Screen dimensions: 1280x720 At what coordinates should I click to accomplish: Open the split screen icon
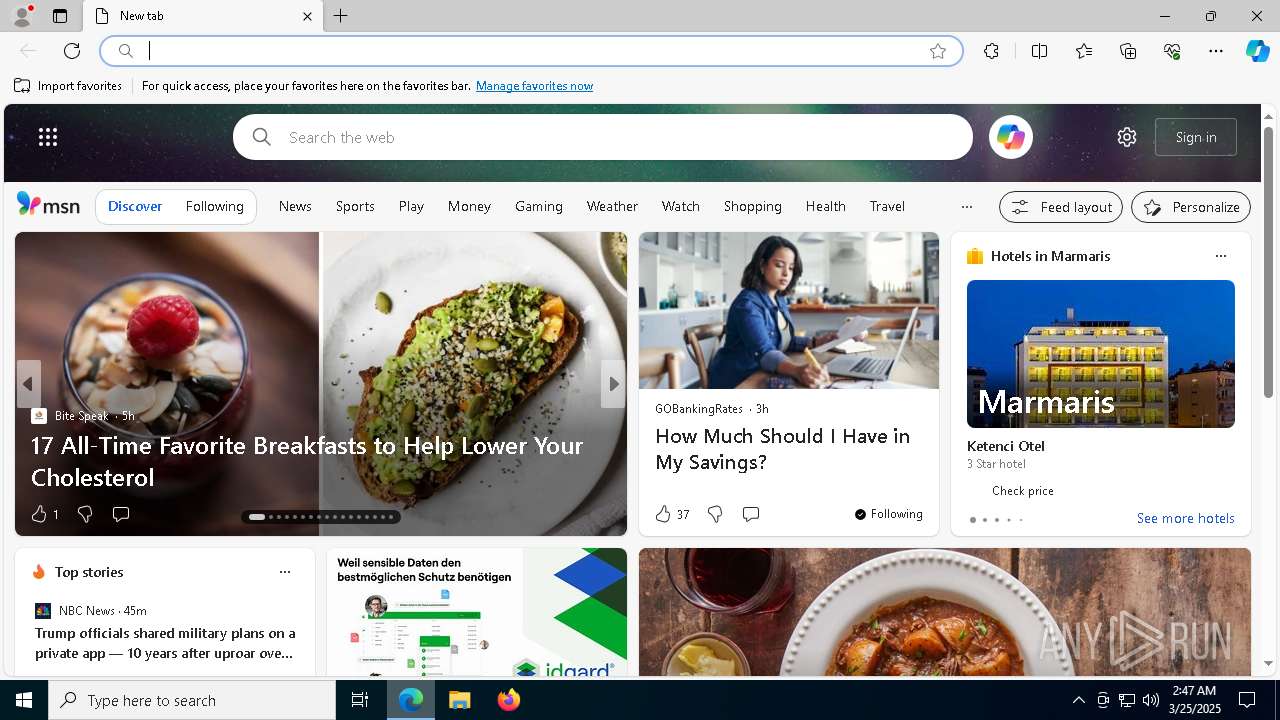tap(1039, 51)
